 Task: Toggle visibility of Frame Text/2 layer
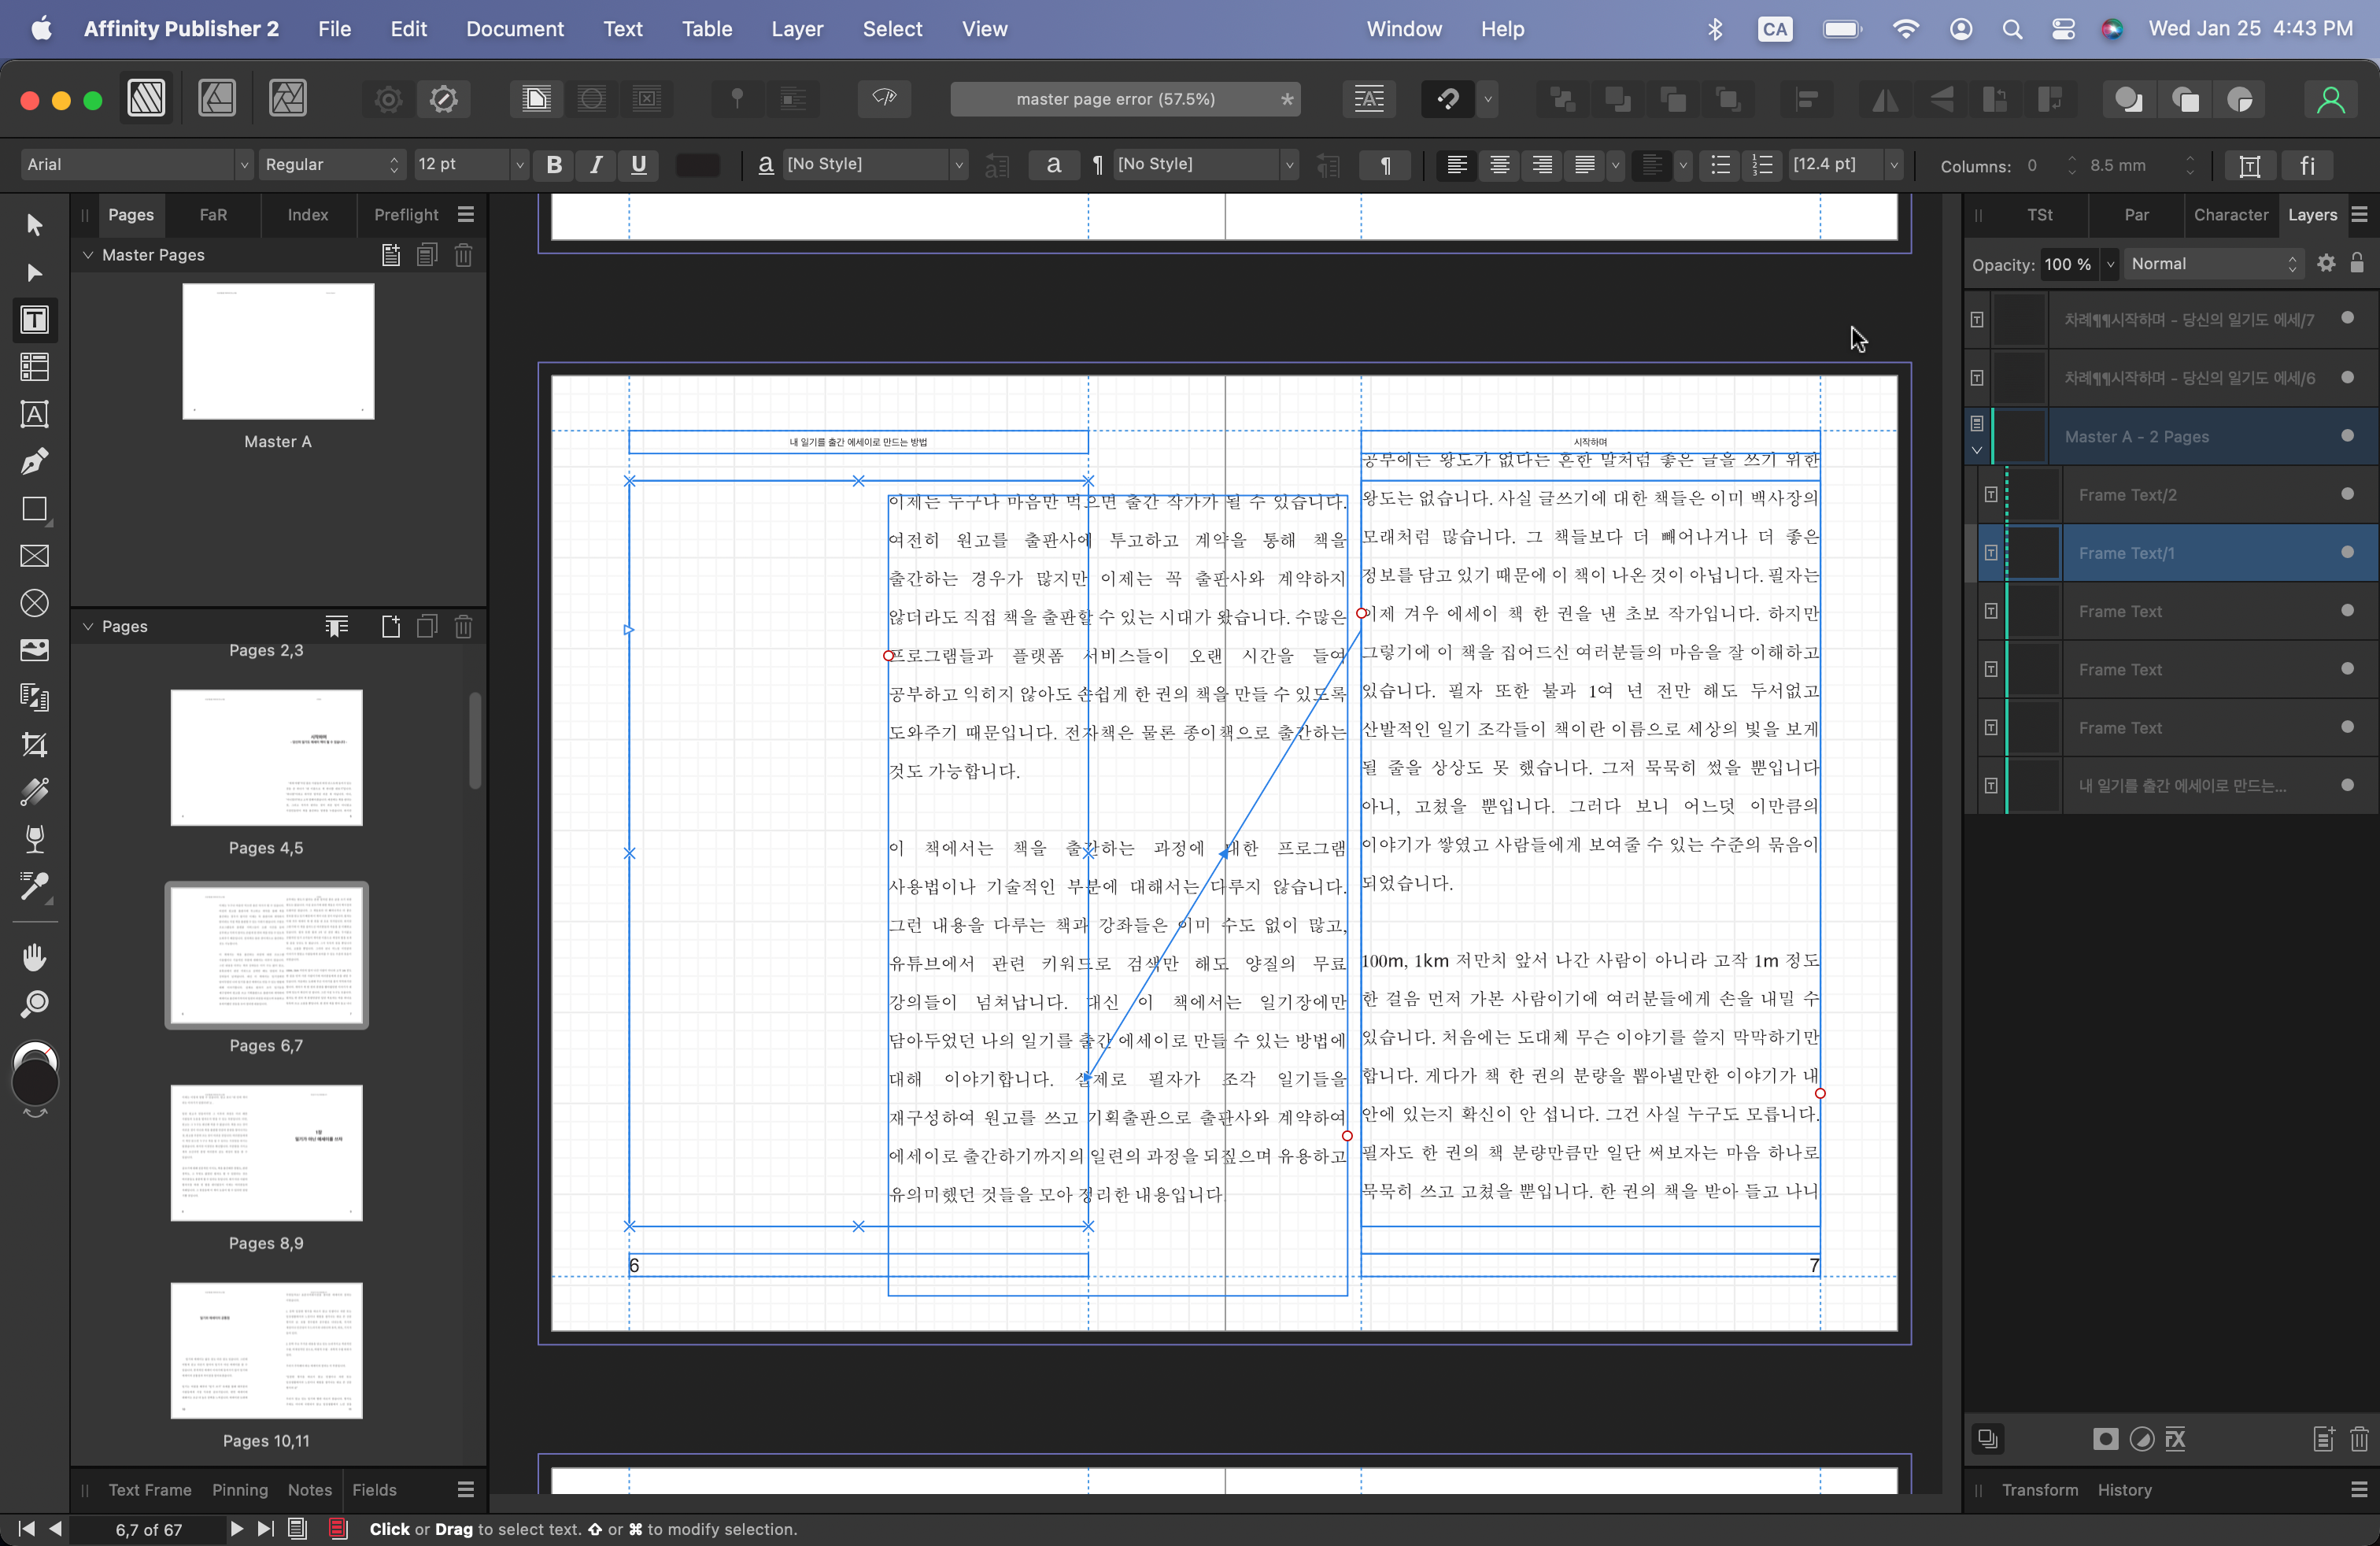(x=2347, y=494)
